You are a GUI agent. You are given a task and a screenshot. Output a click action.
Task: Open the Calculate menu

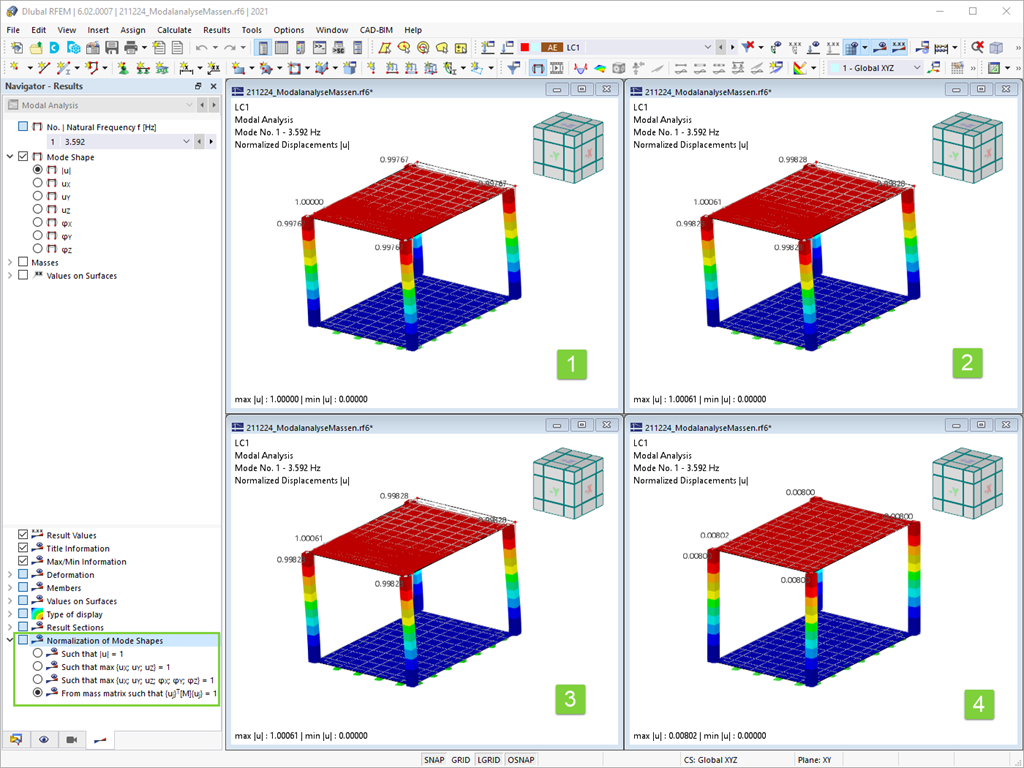[175, 30]
